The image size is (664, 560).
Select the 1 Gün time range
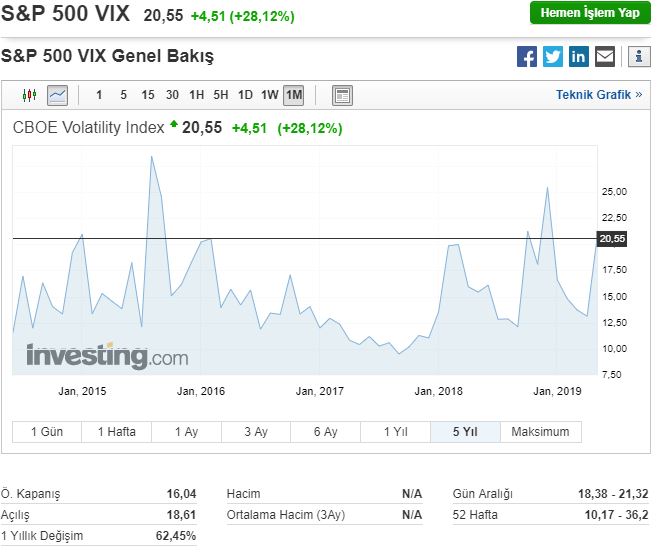point(47,432)
